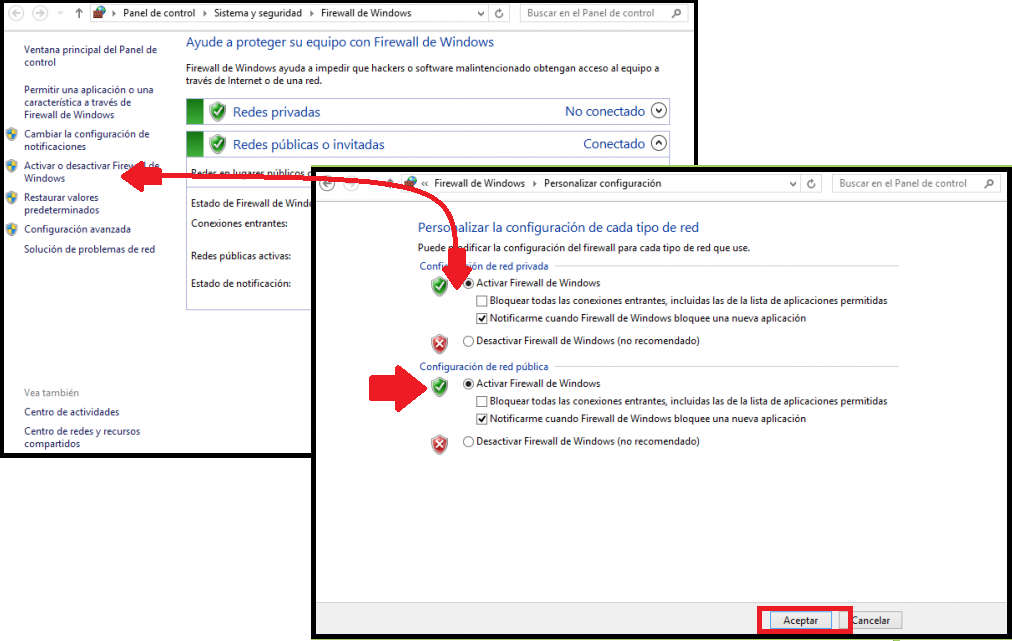This screenshot has height=641, width=1012.
Task: Click the Aceptar button
Action: tap(800, 620)
